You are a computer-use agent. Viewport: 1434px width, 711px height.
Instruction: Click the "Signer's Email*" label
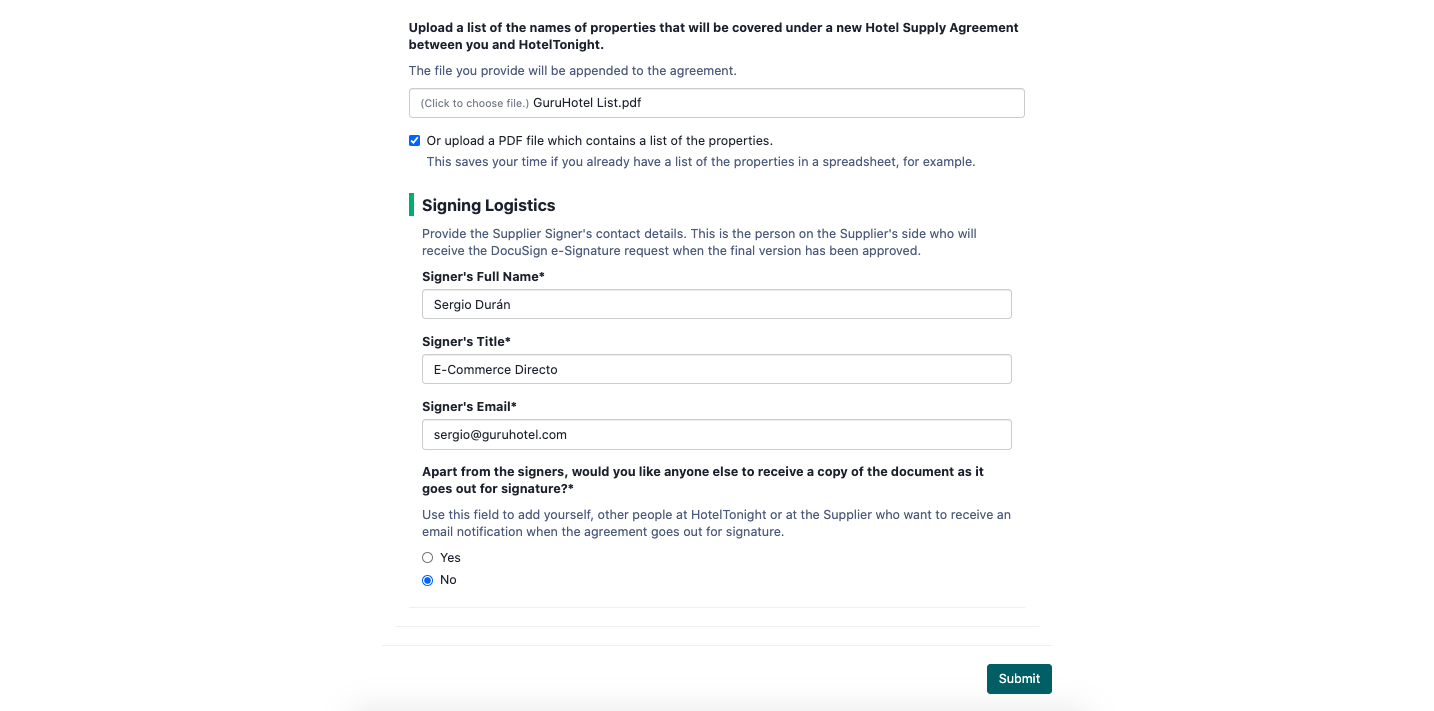coord(469,406)
